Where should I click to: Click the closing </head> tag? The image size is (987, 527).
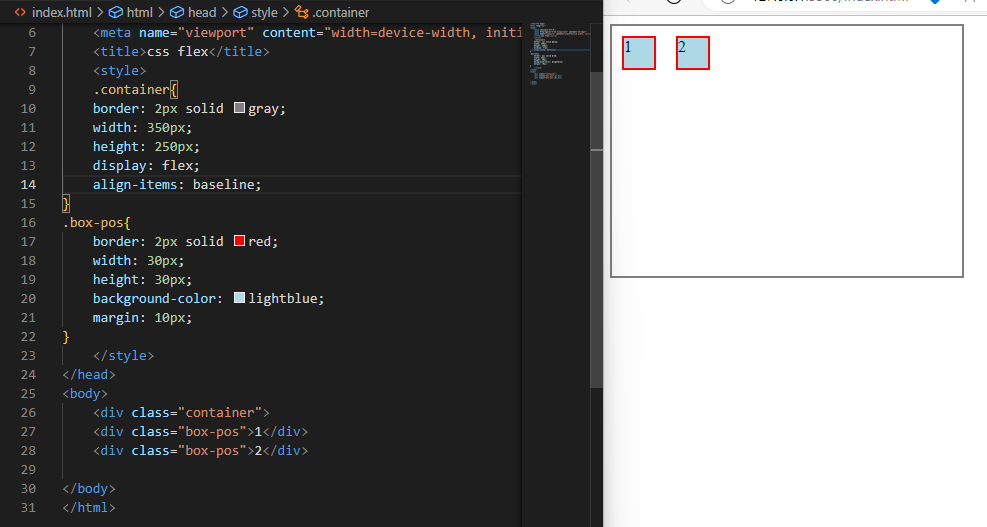(x=89, y=375)
